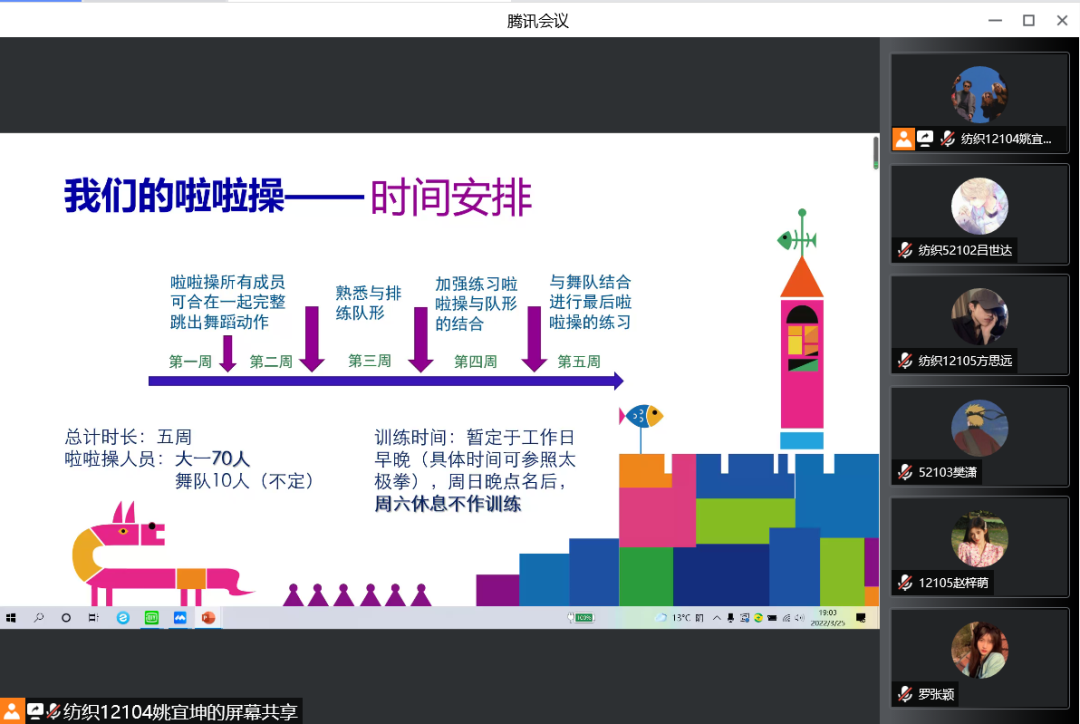
Task: Open the PowerPoint icon in the shared taskbar
Action: pos(209,618)
